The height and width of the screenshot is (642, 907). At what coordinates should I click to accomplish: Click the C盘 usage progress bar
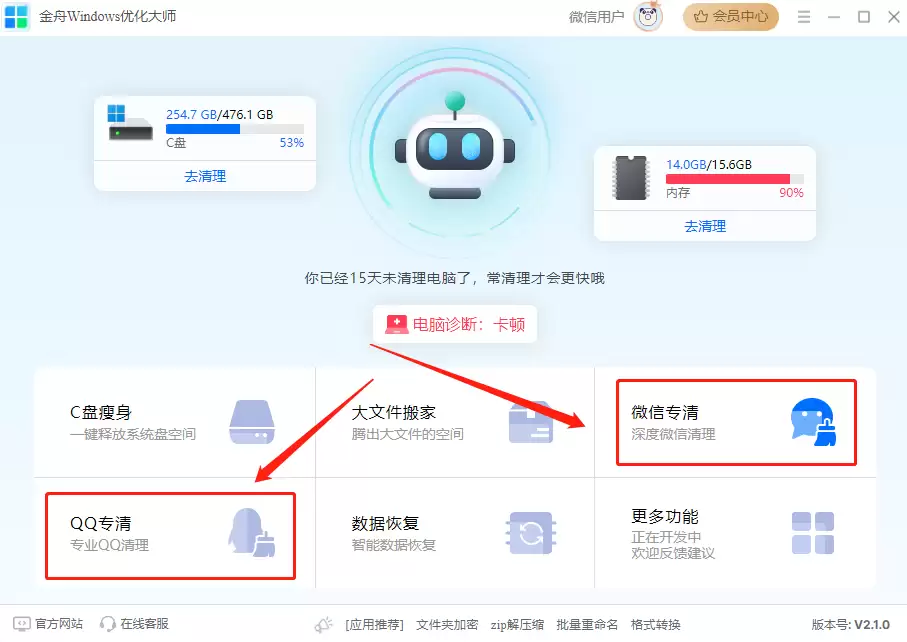(234, 129)
